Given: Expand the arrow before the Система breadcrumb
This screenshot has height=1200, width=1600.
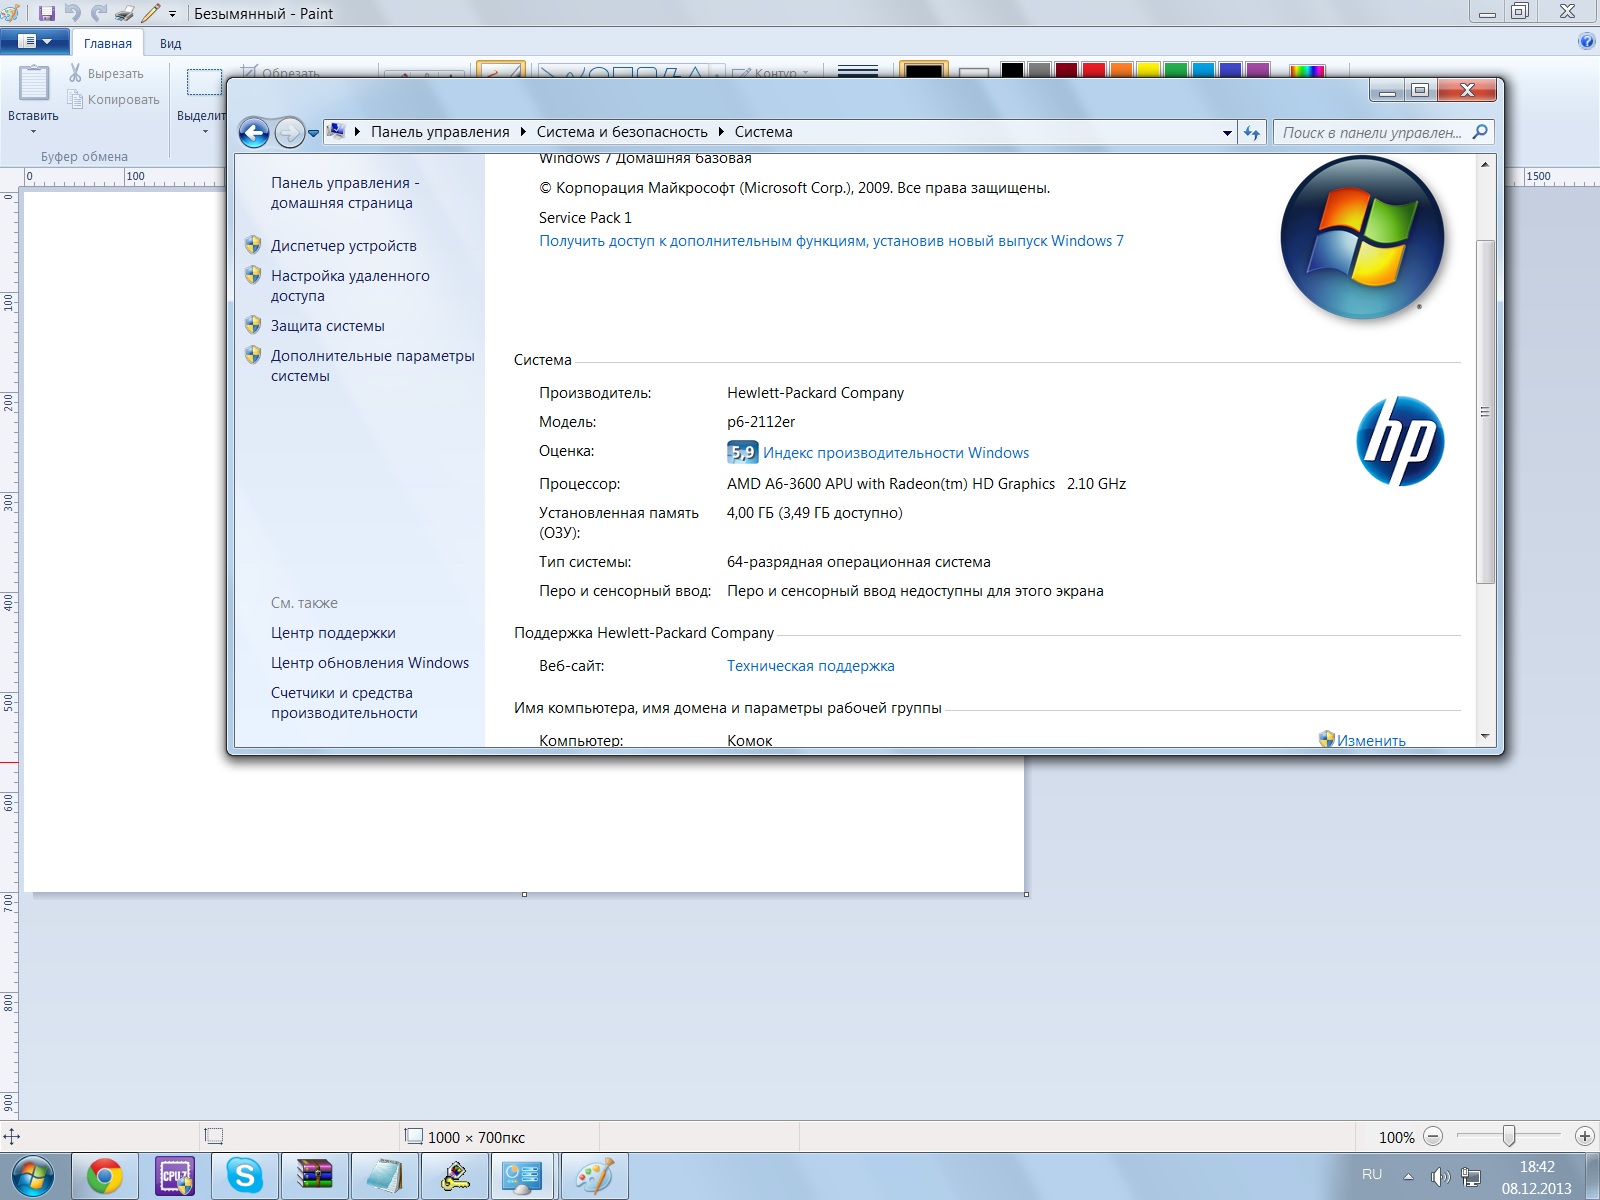Looking at the screenshot, I should [x=721, y=132].
